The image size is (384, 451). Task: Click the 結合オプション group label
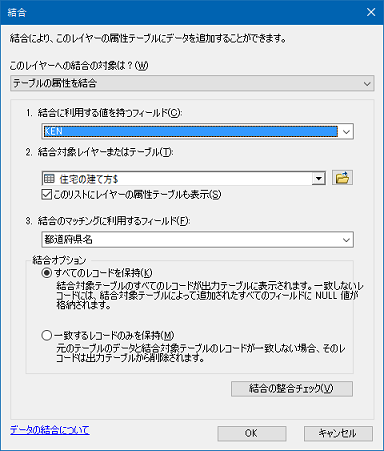pos(59,260)
